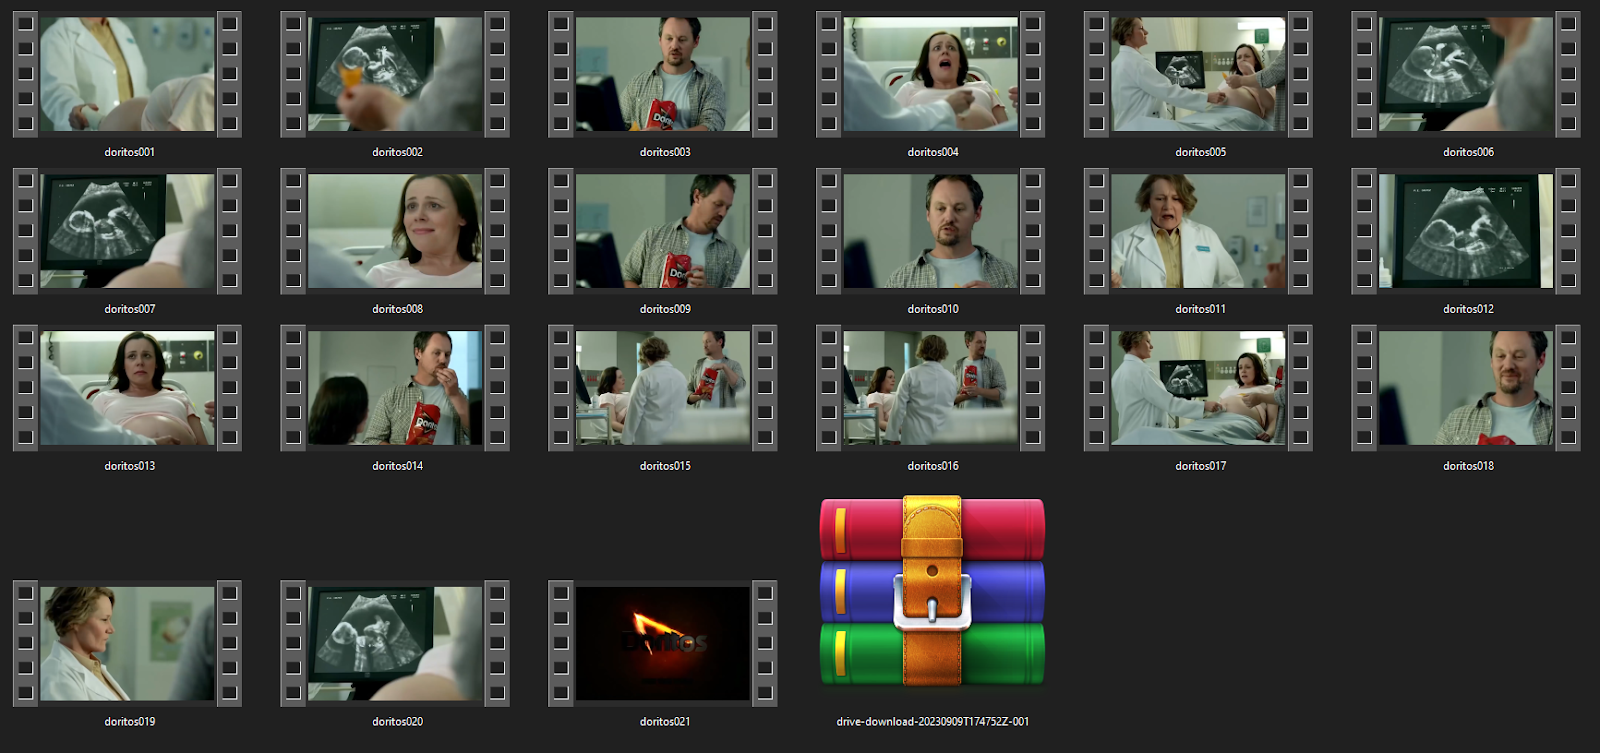
Task: Click the doritos009 file name
Action: (x=665, y=309)
